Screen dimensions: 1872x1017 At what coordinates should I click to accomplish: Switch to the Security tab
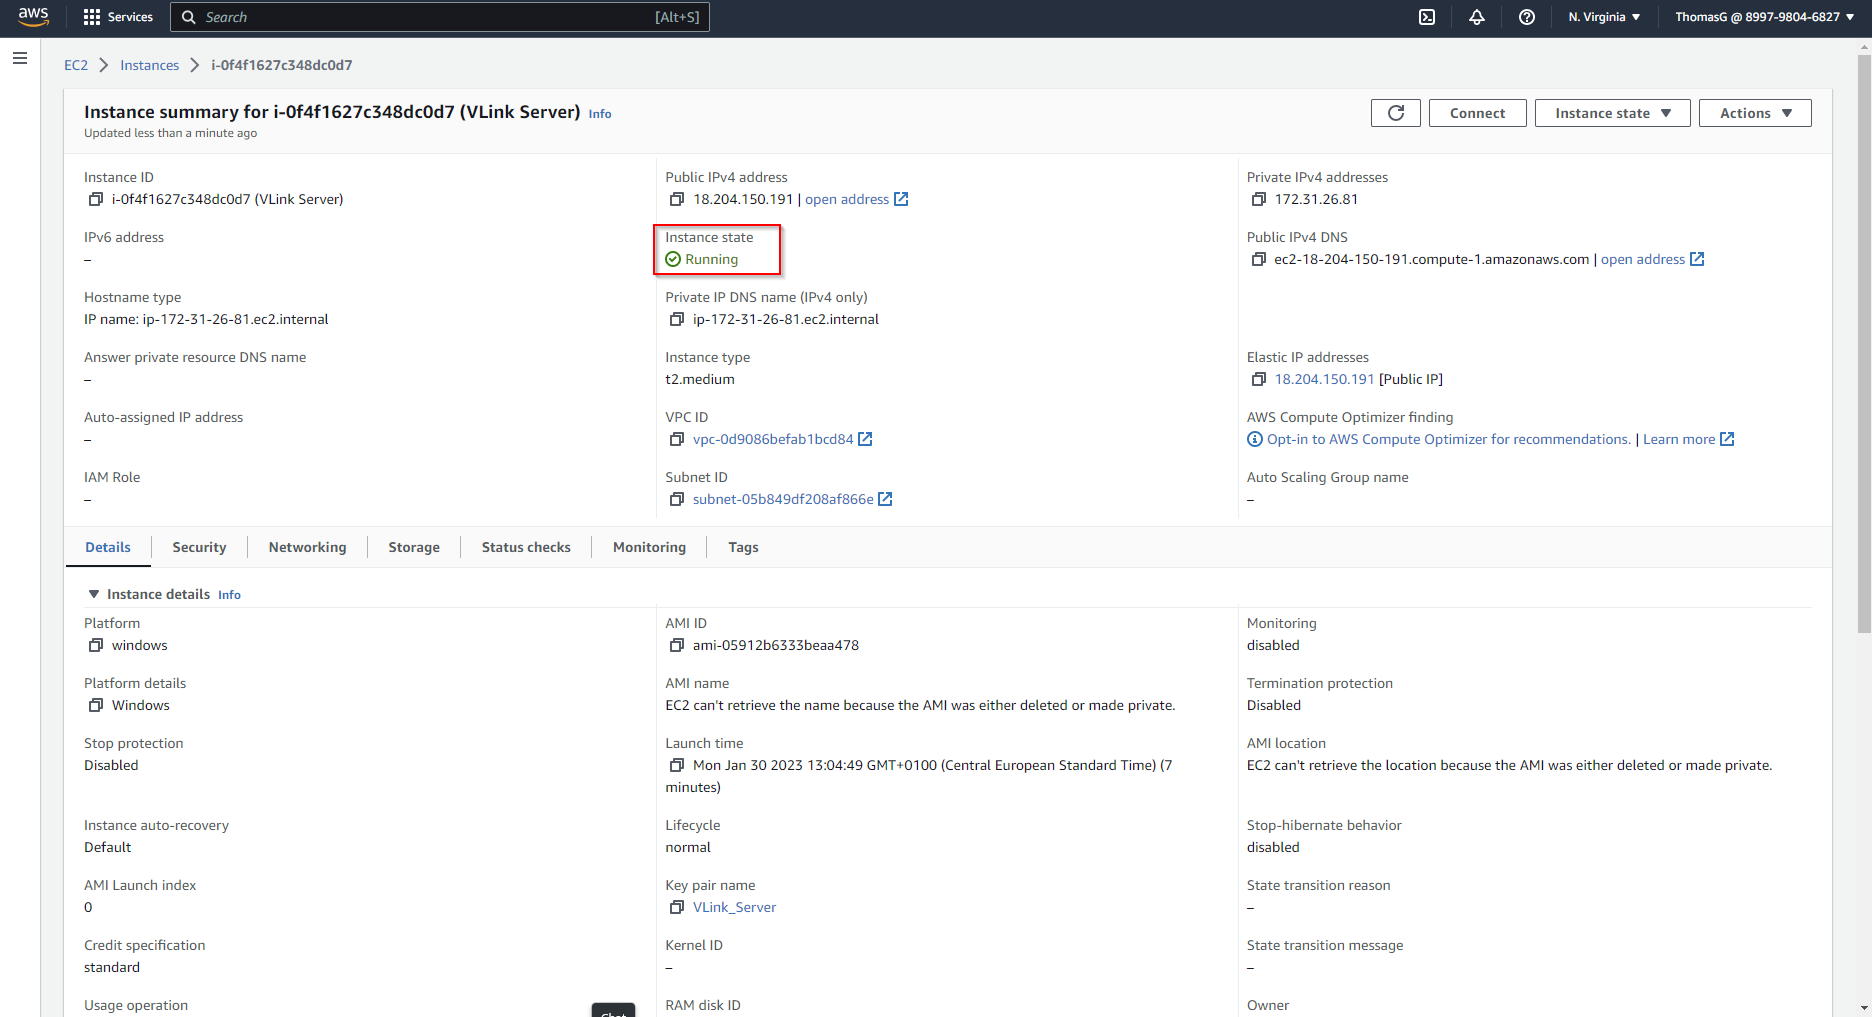click(199, 547)
